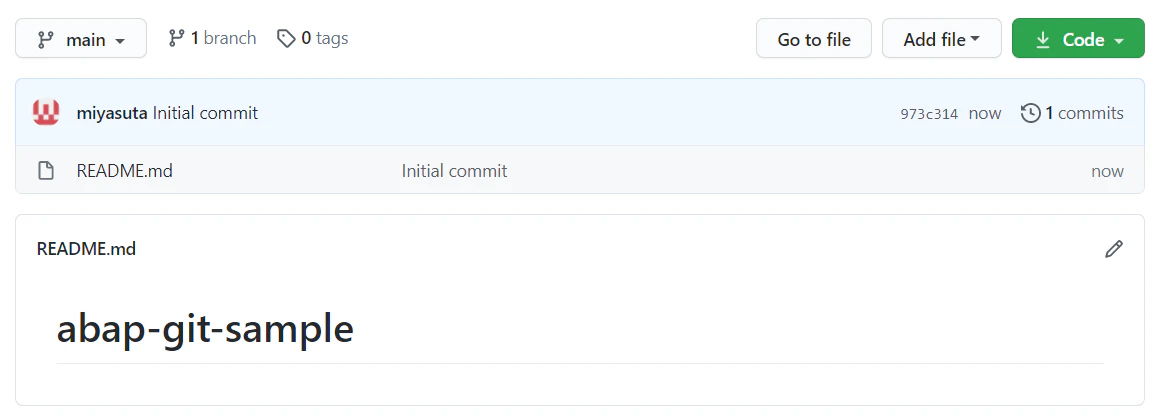Open the miyasuta username link
Image resolution: width=1162 pixels, height=419 pixels.
(112, 113)
